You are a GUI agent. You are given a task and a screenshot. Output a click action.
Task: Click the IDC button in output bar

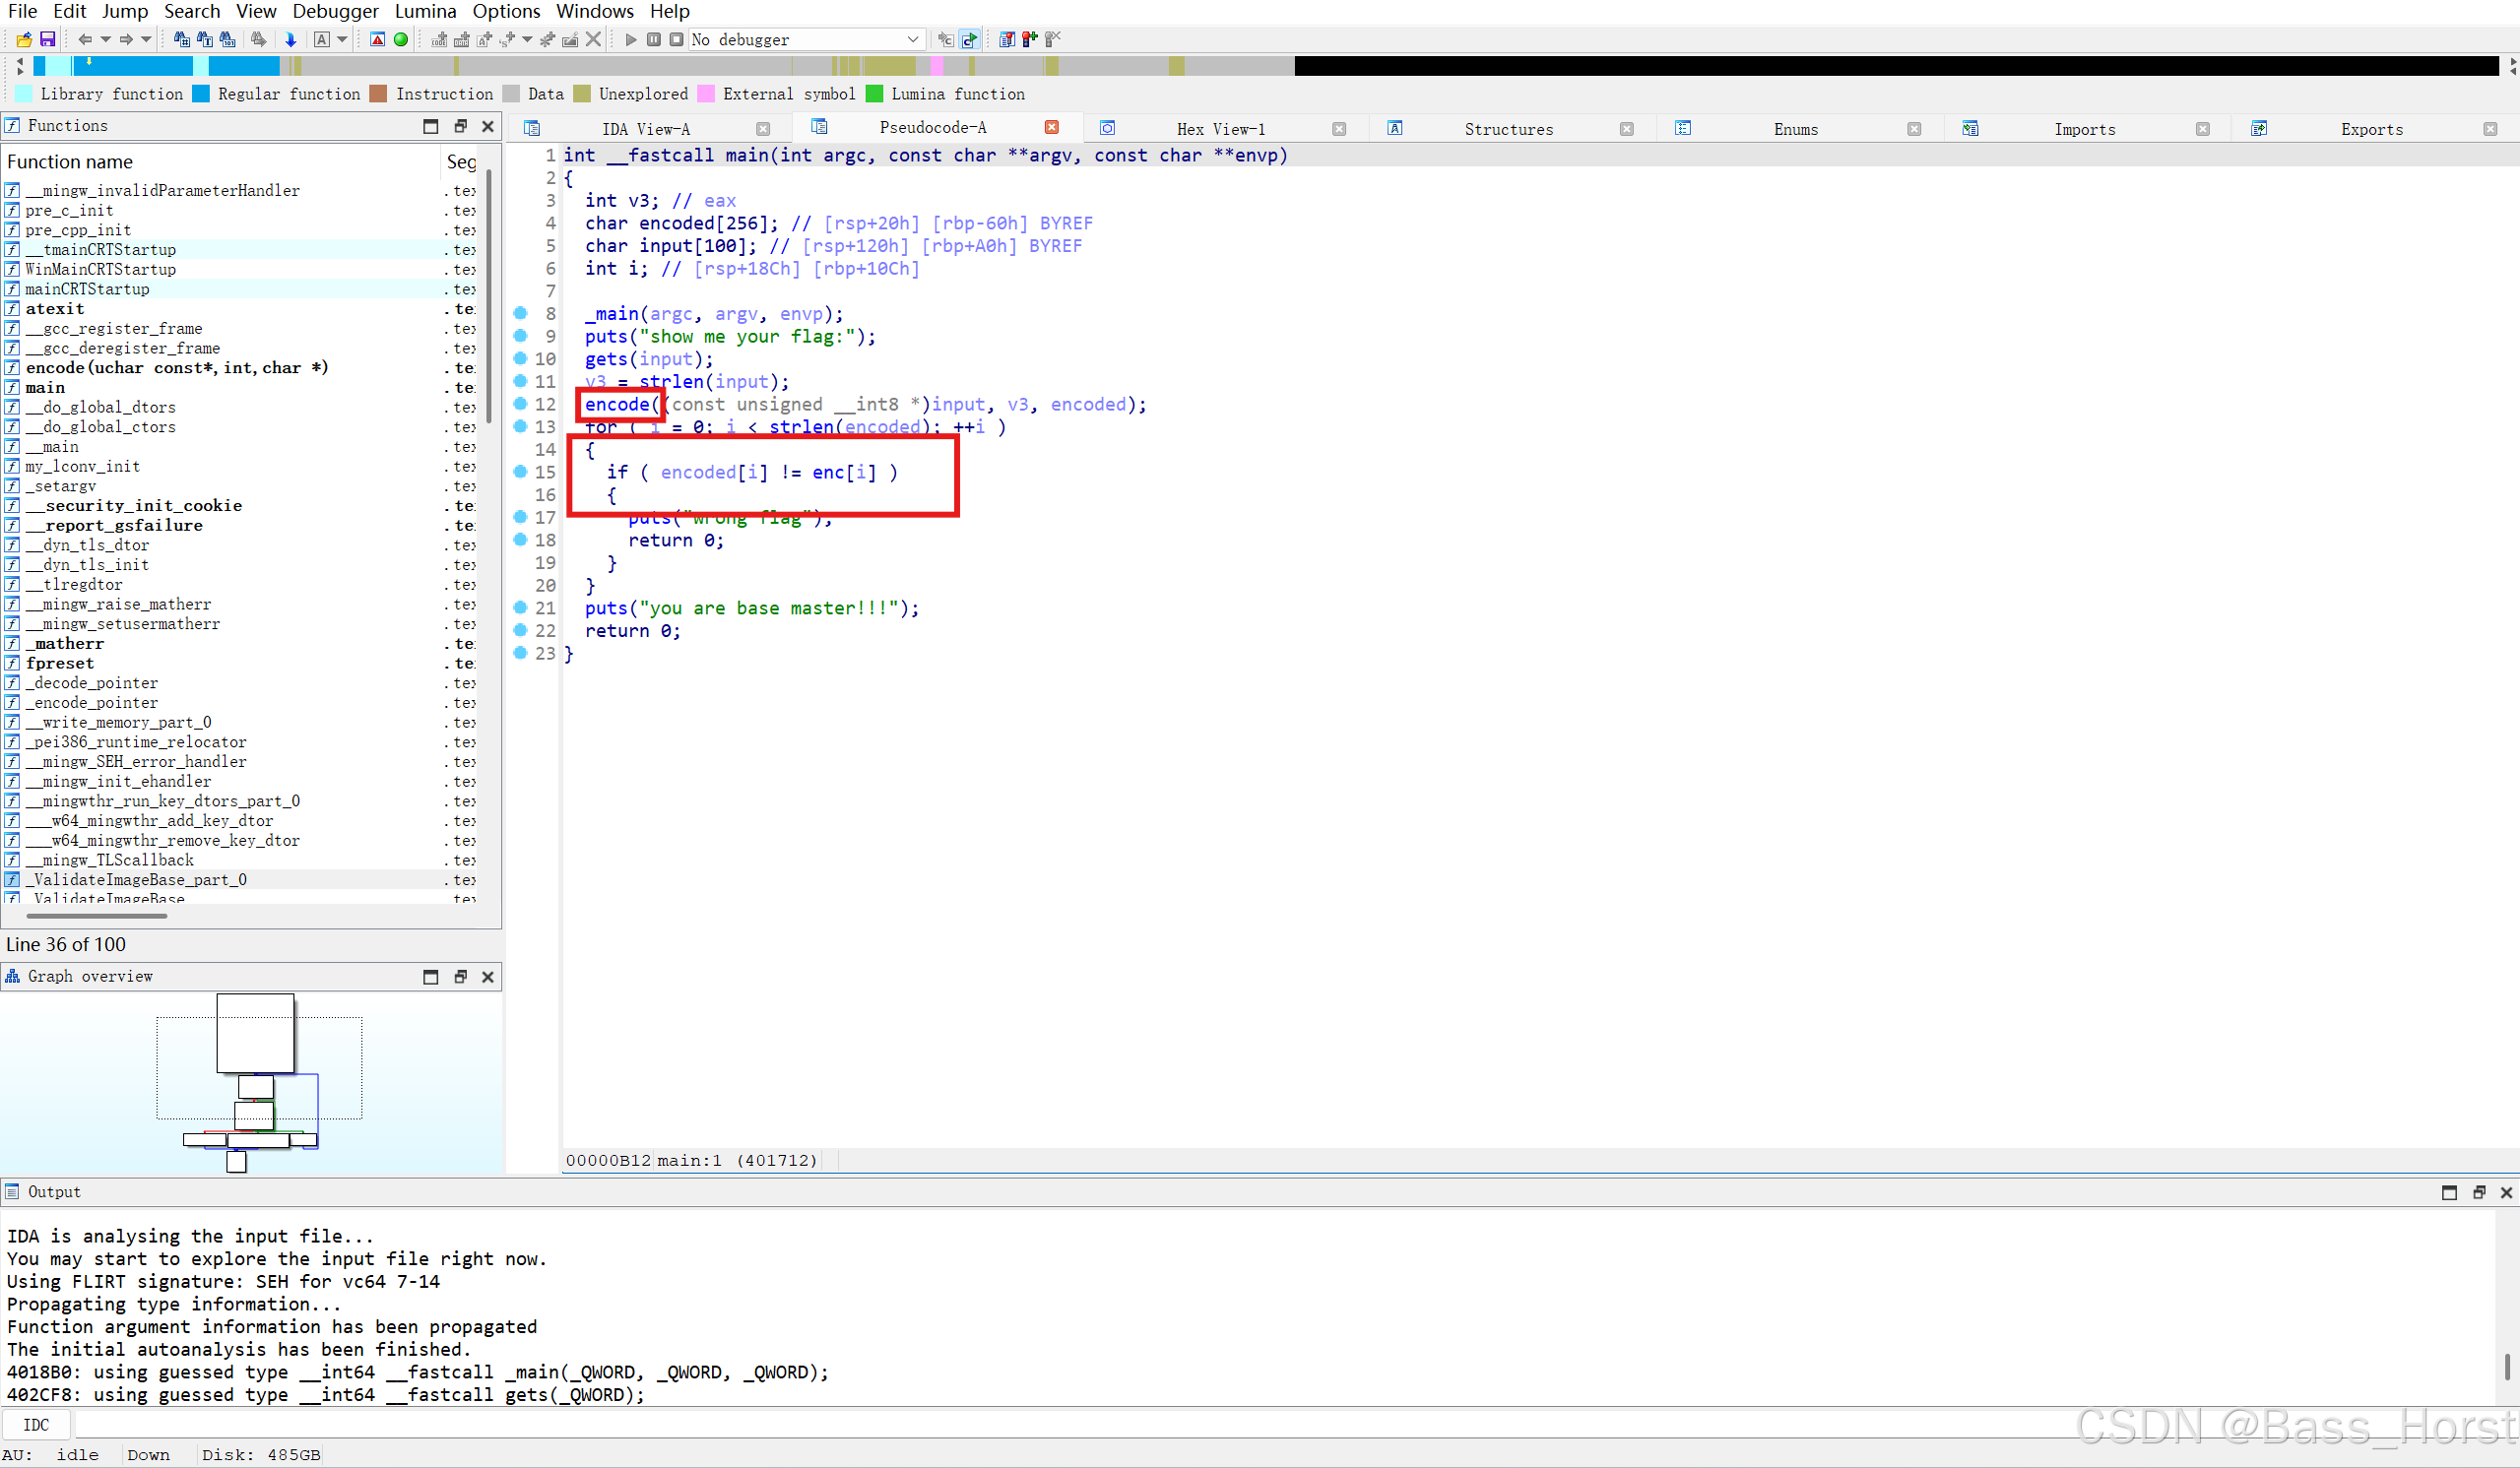click(x=36, y=1425)
